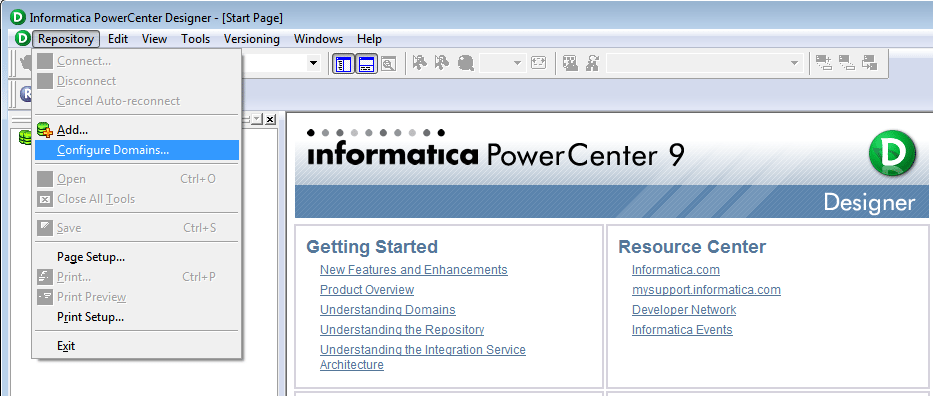Click the person with curved arrow toolbar icon
The width and height of the screenshot is (933, 396).
tap(593, 62)
